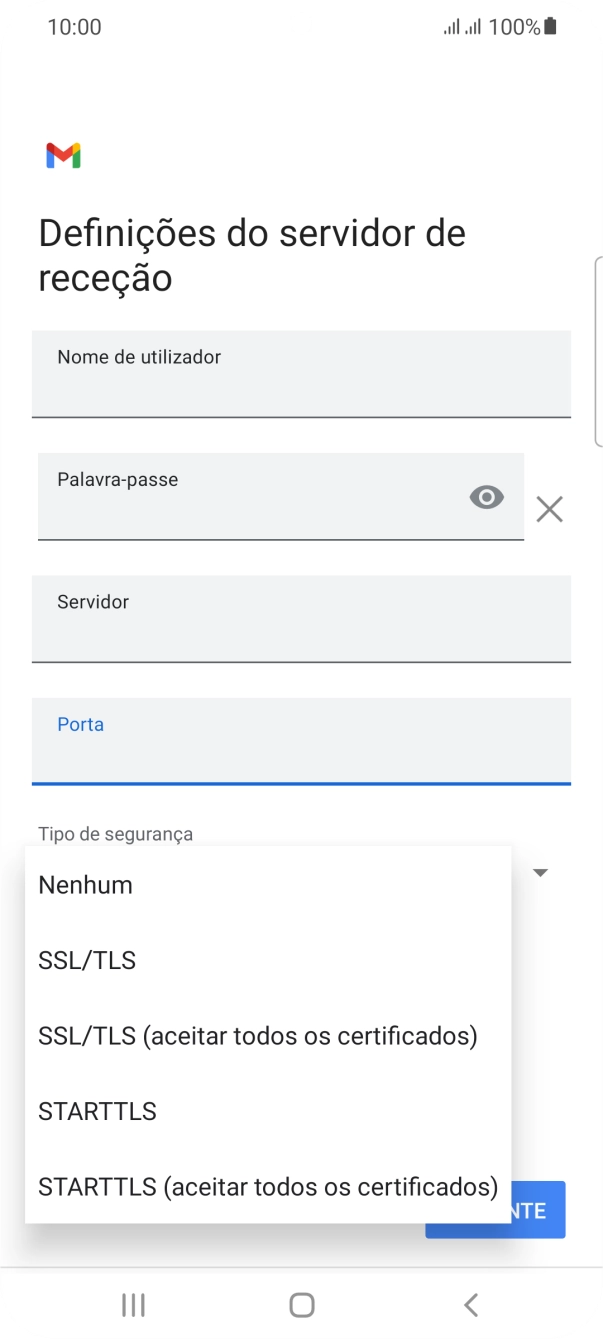Choose STARTTLS as the security type
The image size is (603, 1342).
(x=96, y=1111)
